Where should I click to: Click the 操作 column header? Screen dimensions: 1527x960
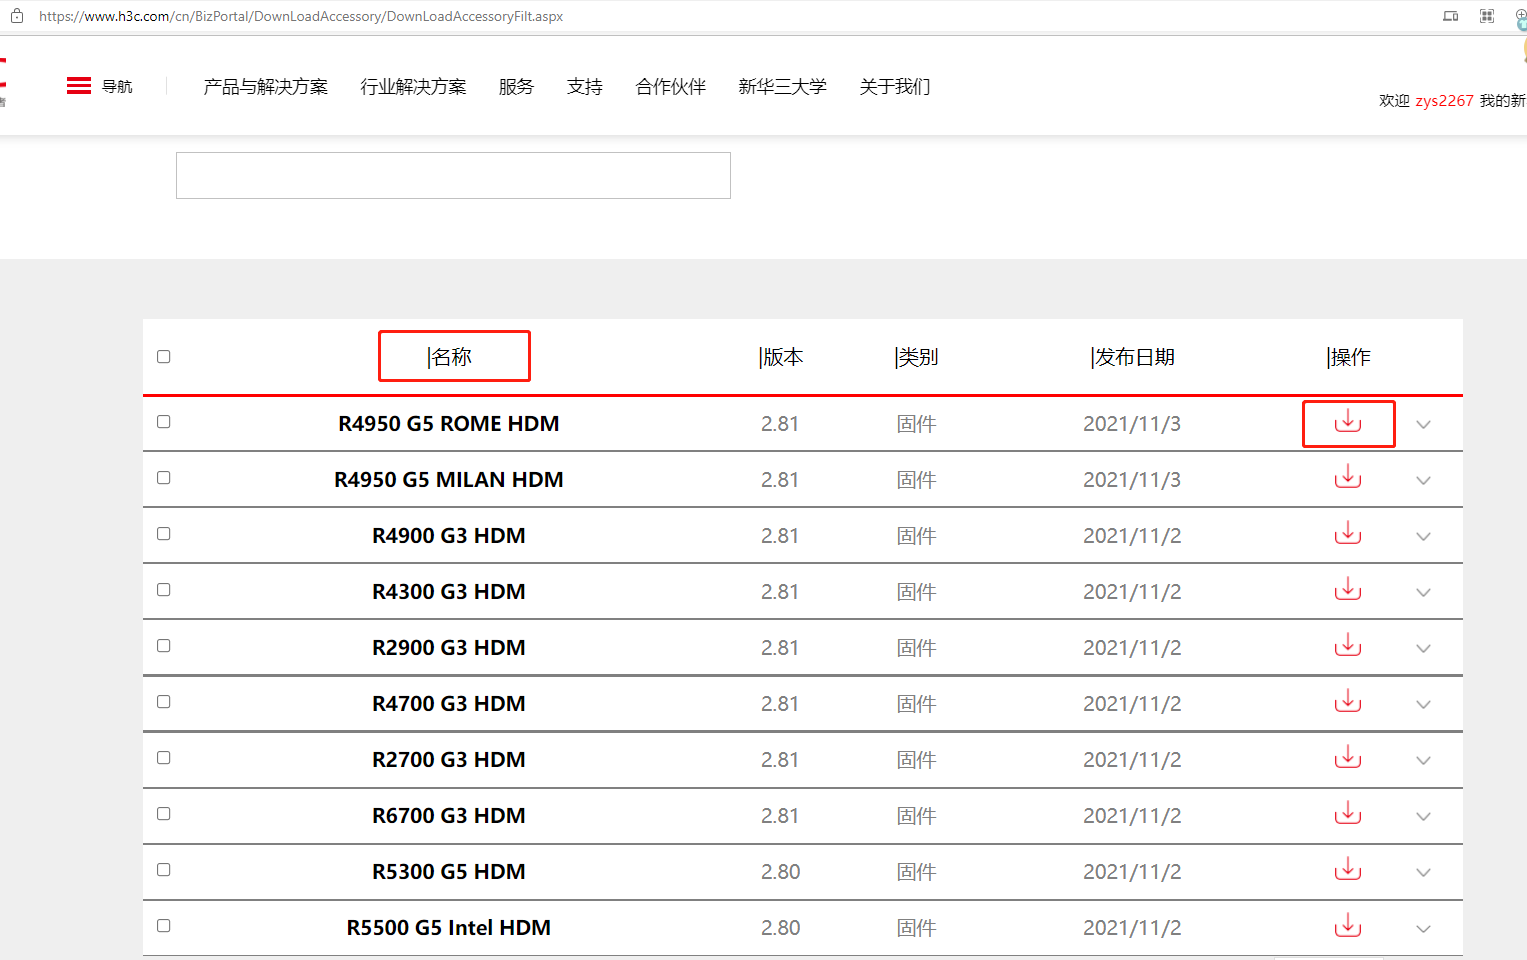1351,357
